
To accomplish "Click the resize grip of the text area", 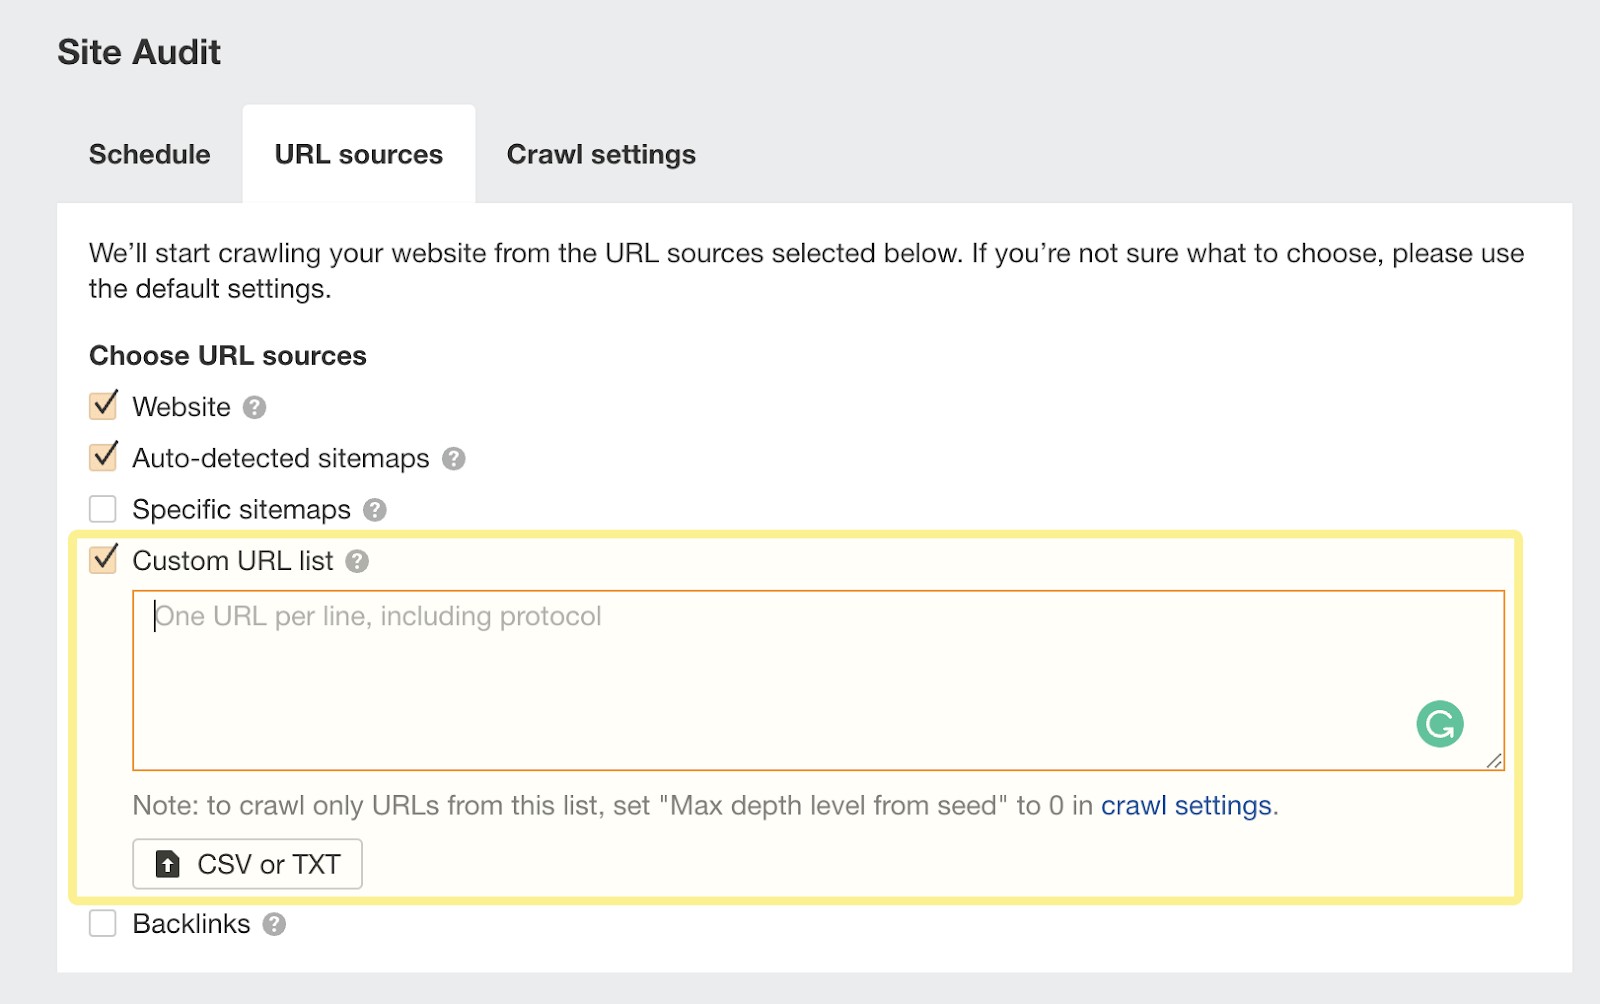I will [1494, 761].
